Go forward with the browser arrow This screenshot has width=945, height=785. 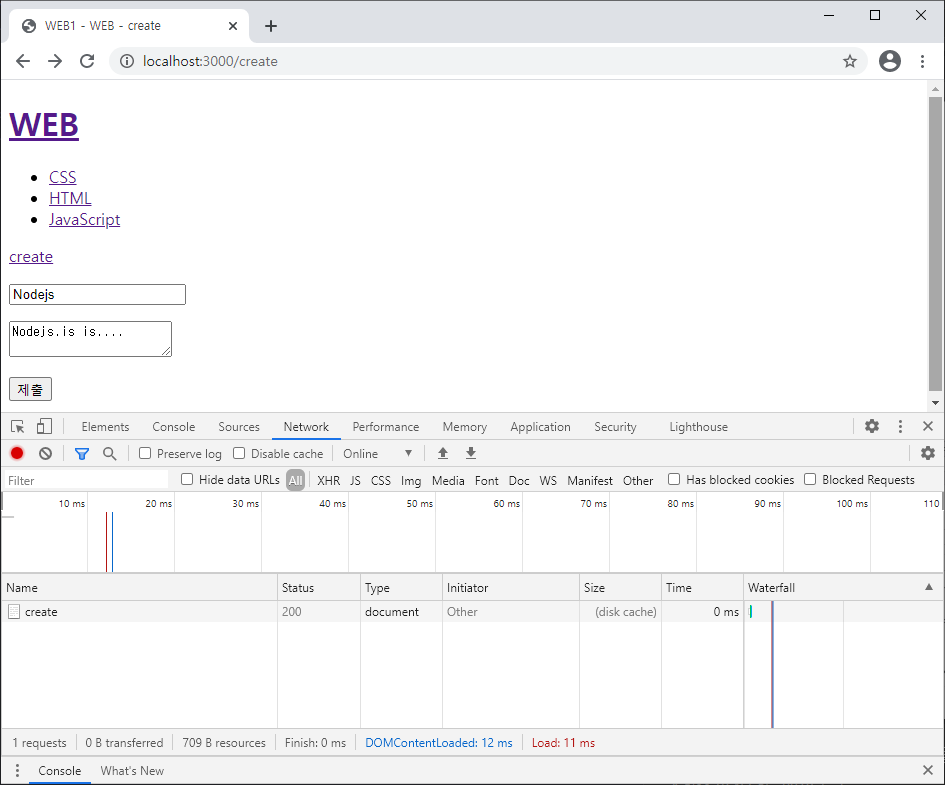tap(55, 61)
